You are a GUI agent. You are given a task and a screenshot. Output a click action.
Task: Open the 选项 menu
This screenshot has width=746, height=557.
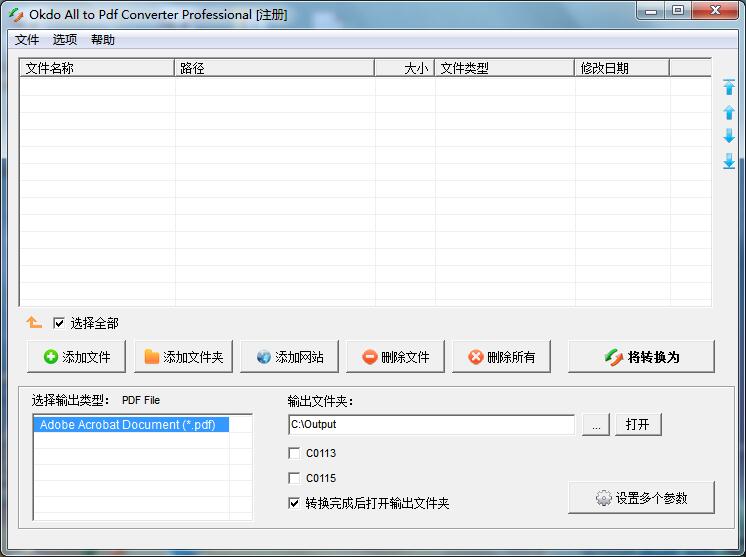click(65, 39)
